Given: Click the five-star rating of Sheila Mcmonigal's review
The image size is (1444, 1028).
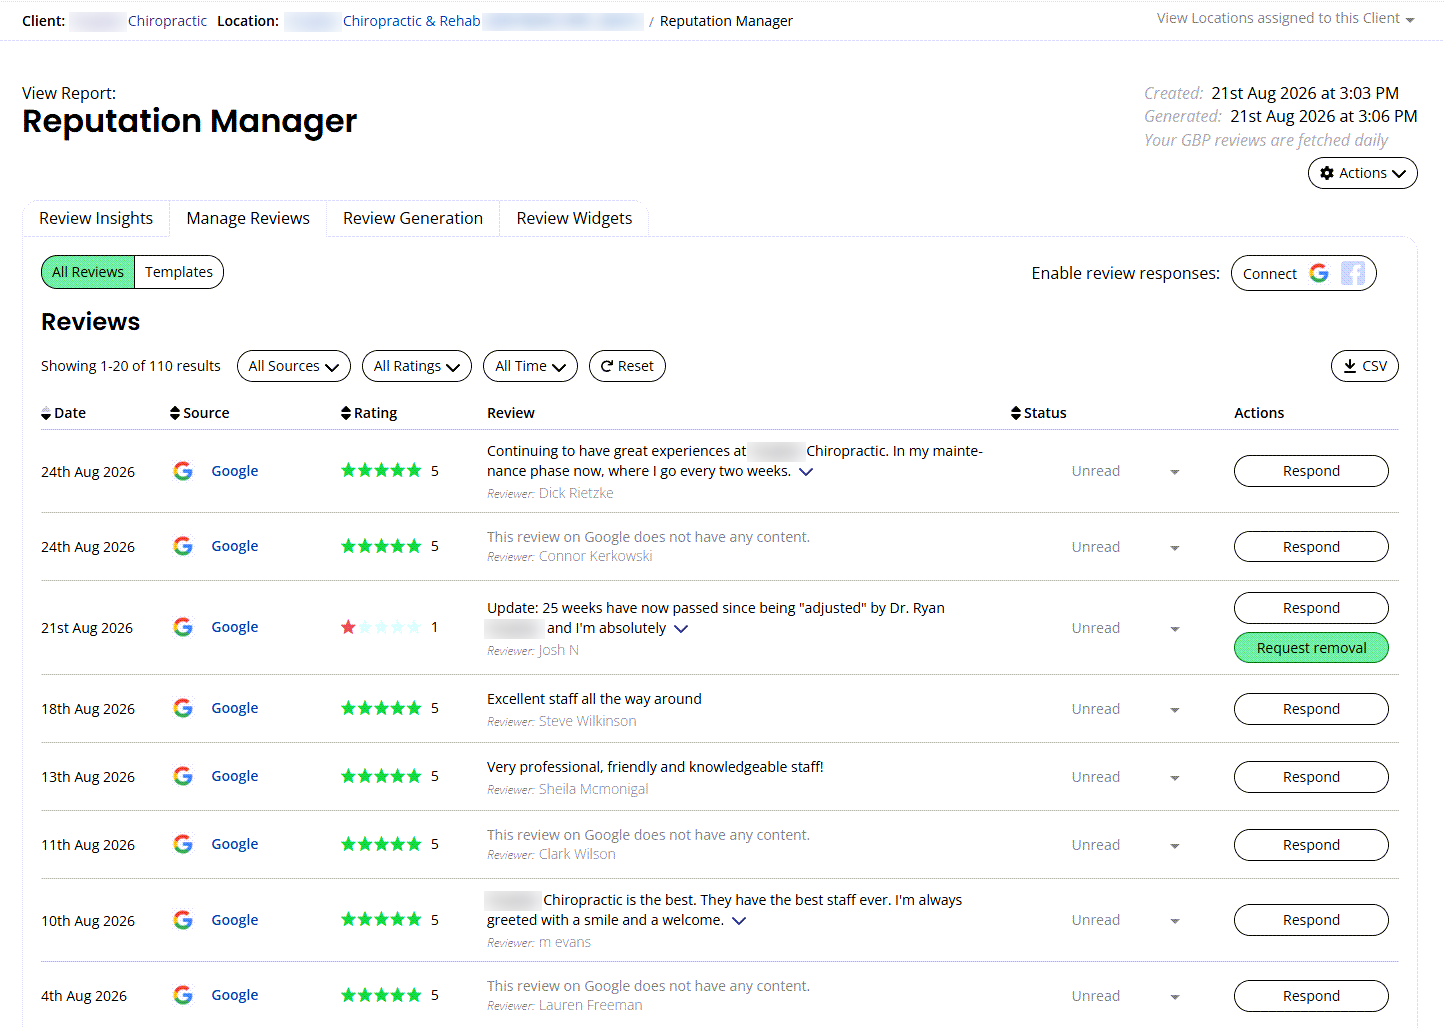Looking at the screenshot, I should pyautogui.click(x=381, y=776).
